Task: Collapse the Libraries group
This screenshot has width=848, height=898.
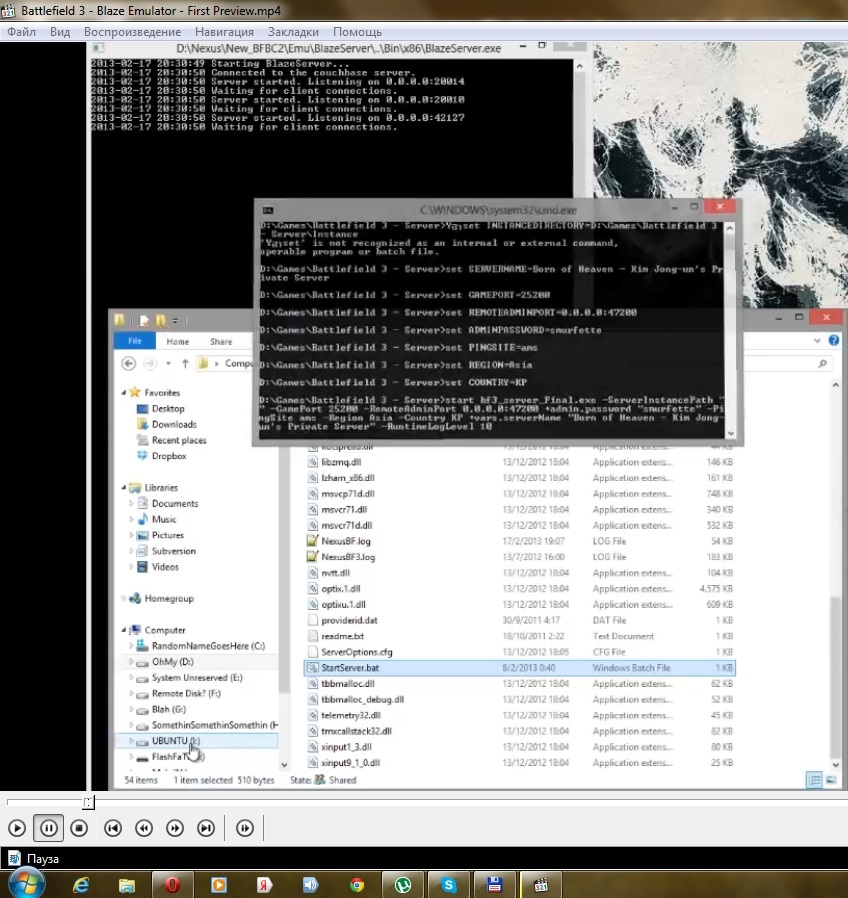Action: (124, 488)
